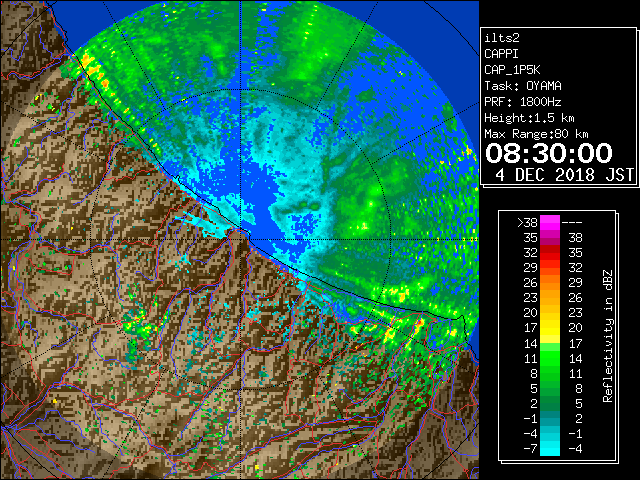Click 'Task: OYAMA' line
This screenshot has width=640, height=480.
pos(523,86)
